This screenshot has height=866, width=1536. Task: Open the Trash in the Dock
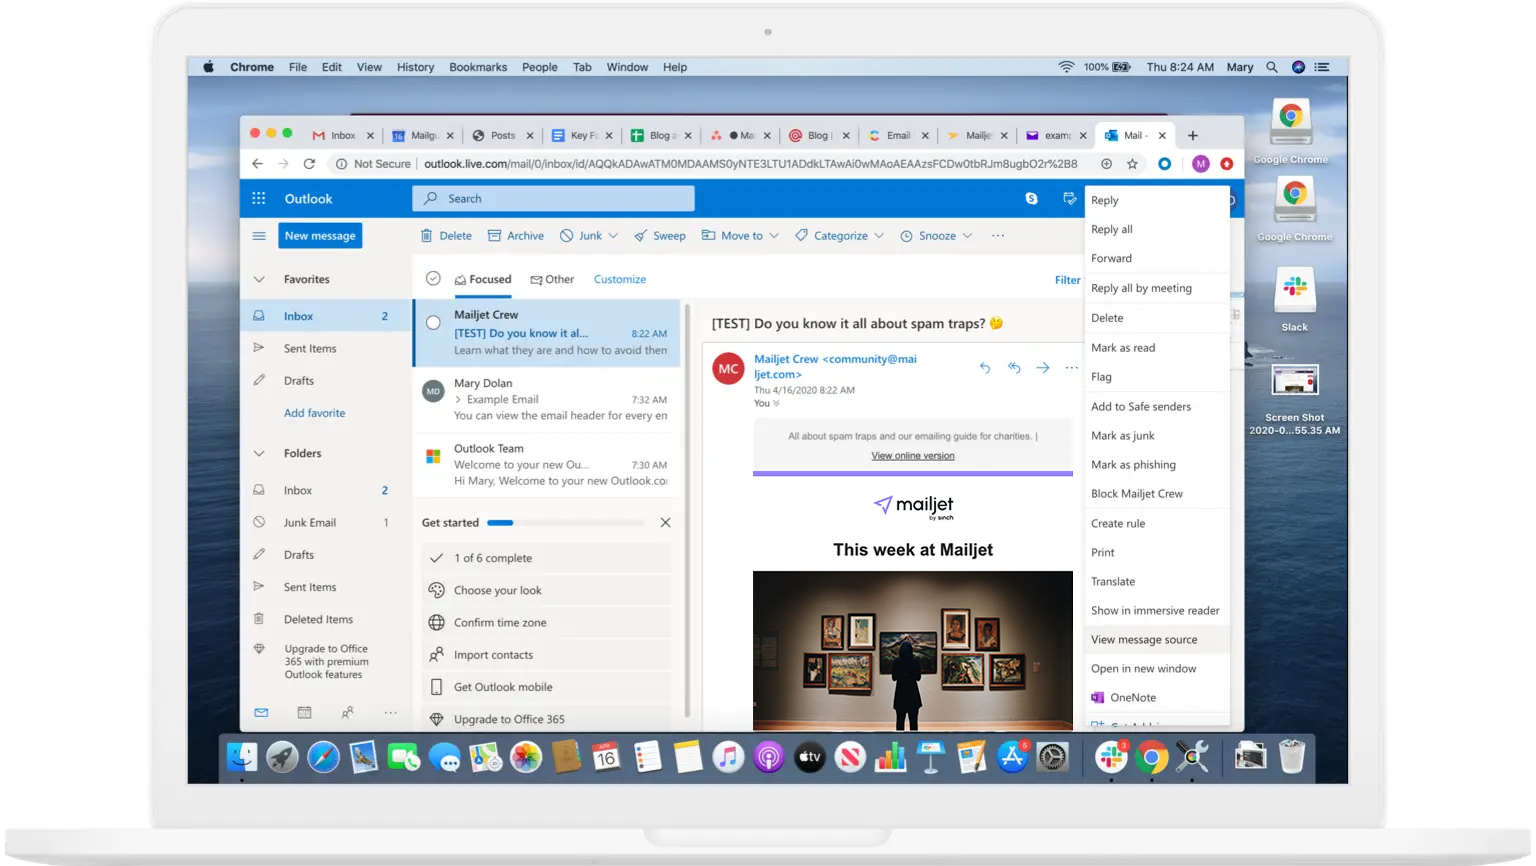coord(1292,756)
